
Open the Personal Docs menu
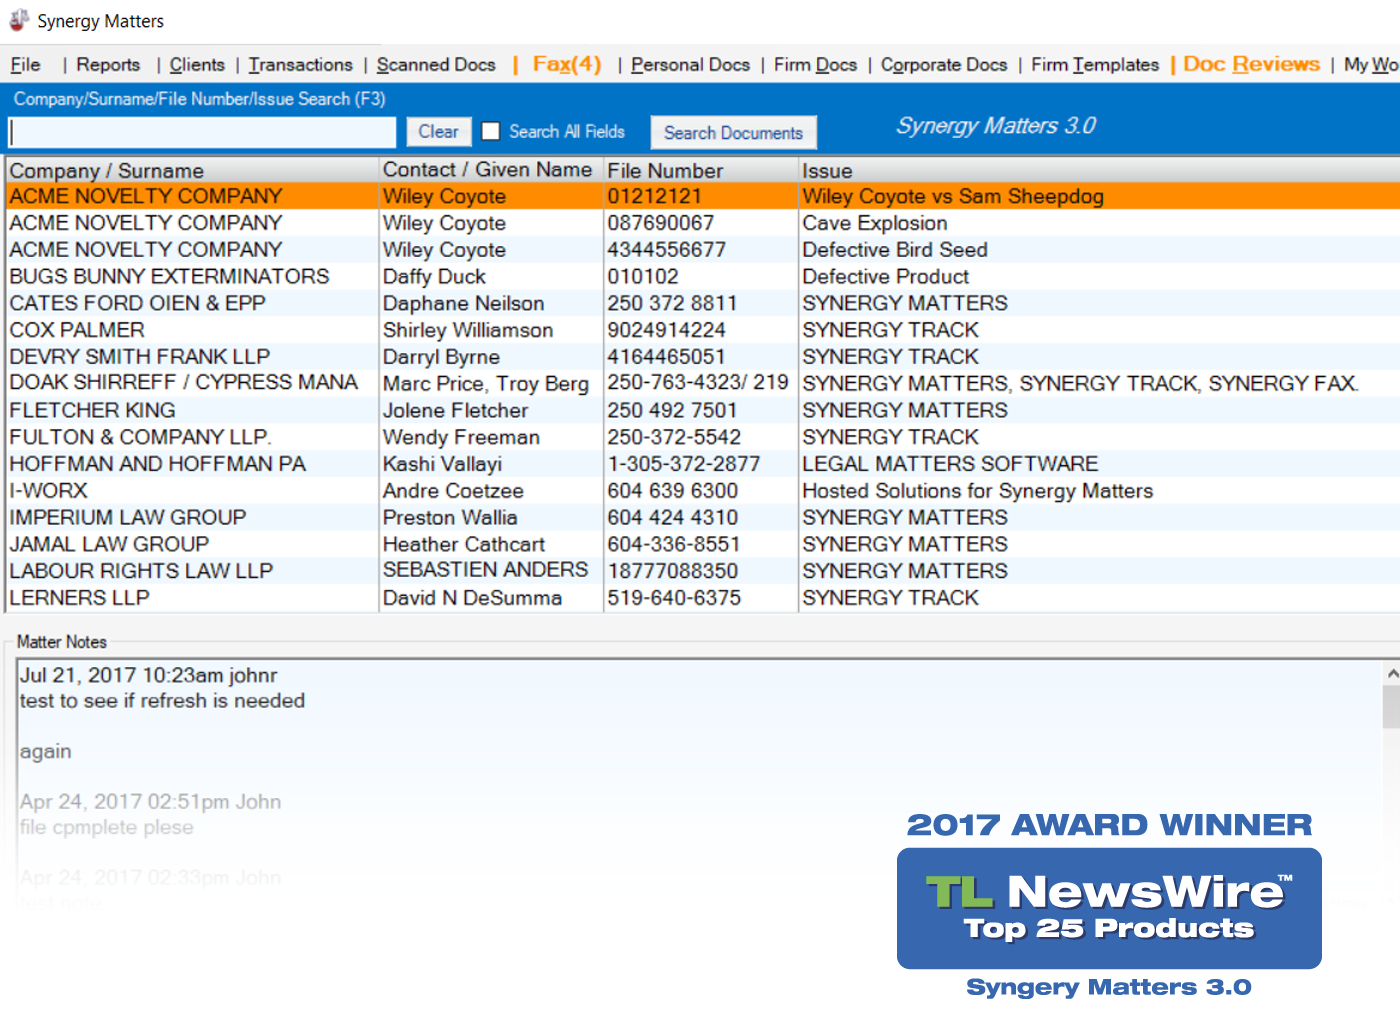coord(690,65)
